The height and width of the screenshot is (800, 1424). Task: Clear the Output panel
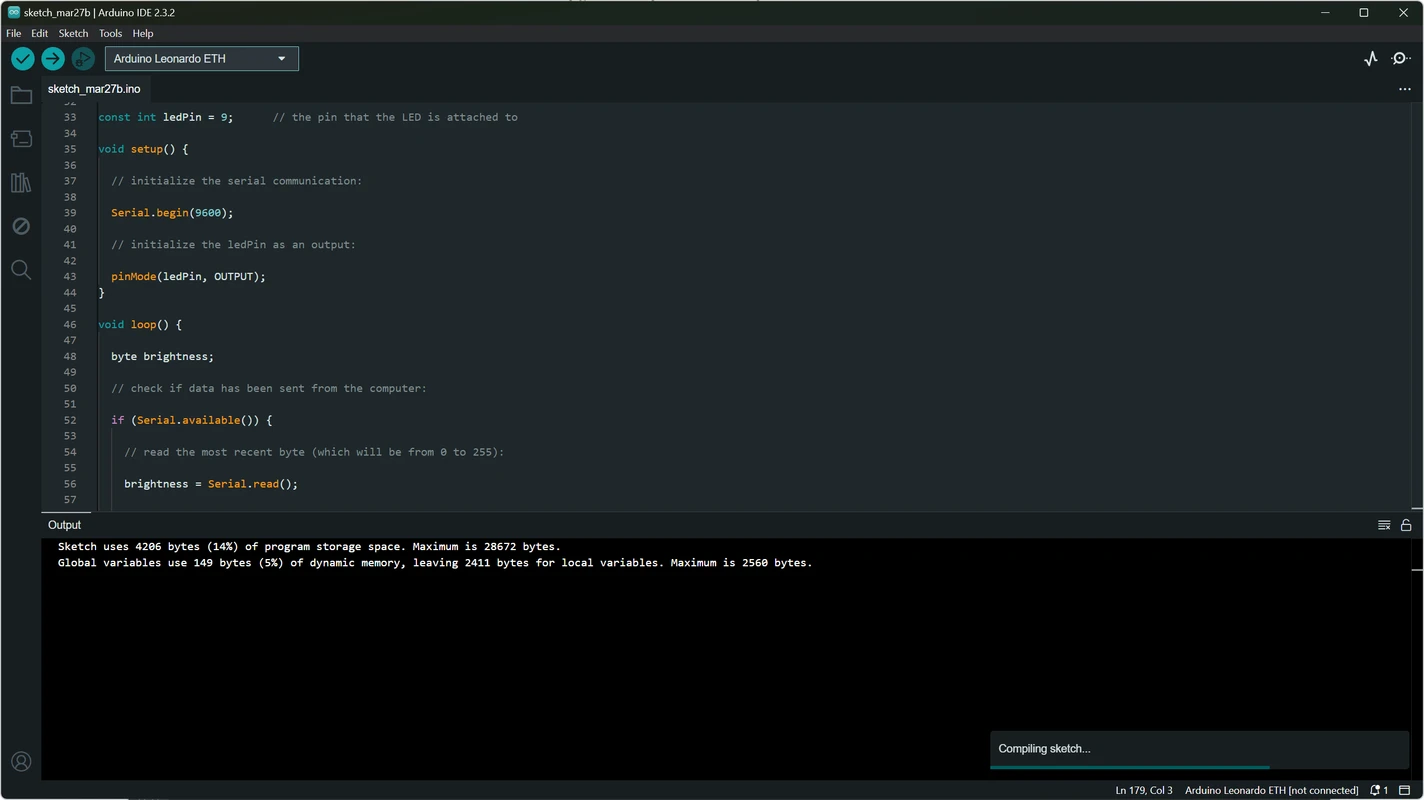(x=1384, y=525)
